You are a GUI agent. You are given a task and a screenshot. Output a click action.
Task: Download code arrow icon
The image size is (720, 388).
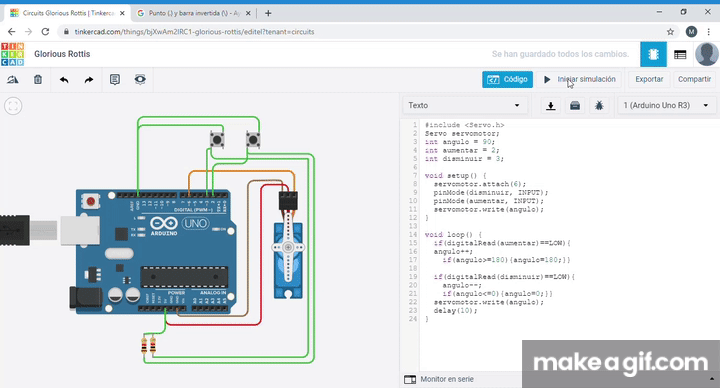coord(551,106)
